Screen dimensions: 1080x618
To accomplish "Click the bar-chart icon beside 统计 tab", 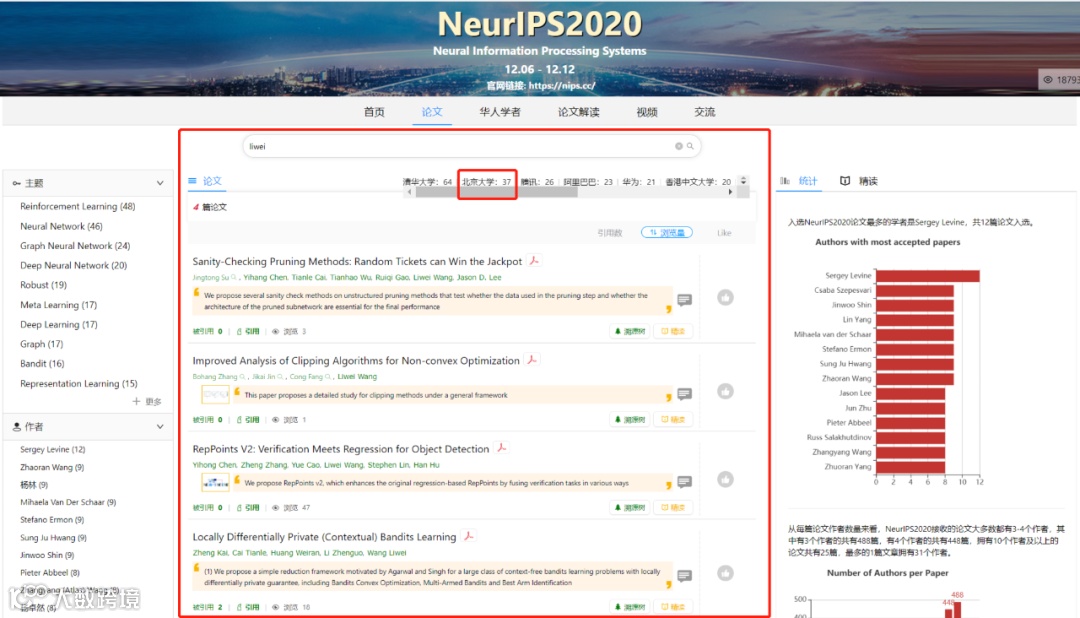I will tap(785, 181).
